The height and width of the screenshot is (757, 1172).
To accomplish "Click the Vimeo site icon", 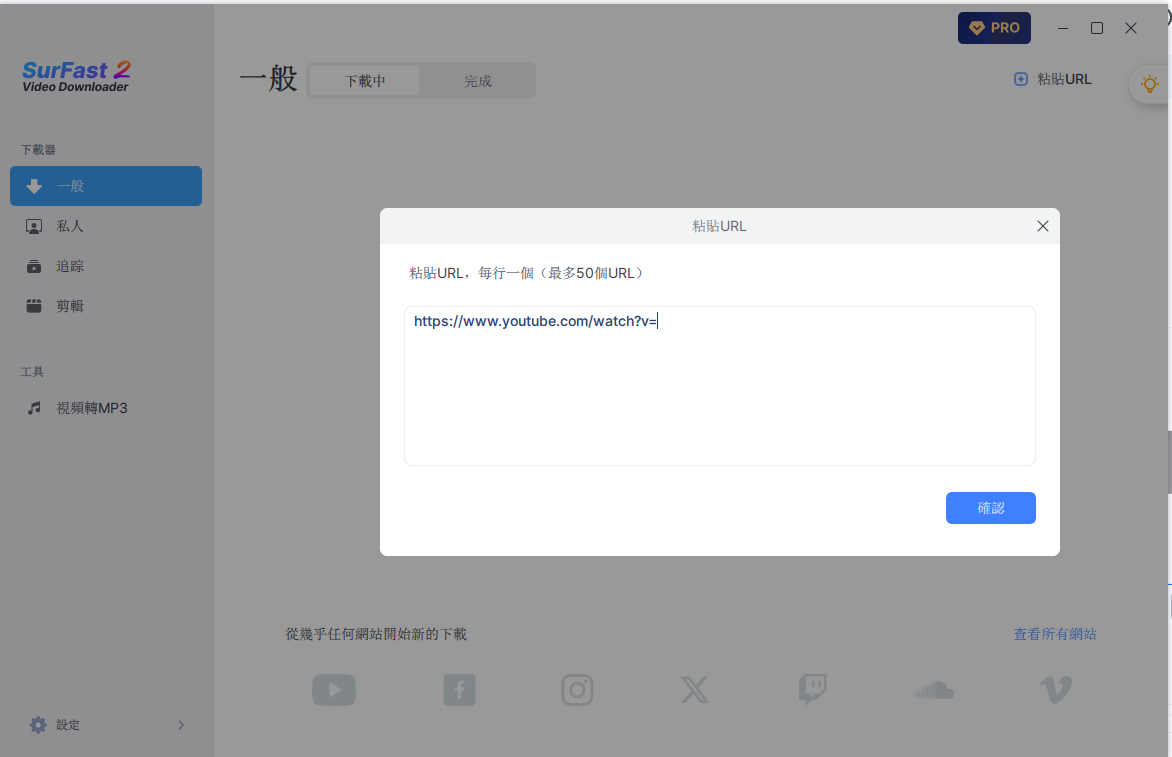I will [x=1056, y=690].
